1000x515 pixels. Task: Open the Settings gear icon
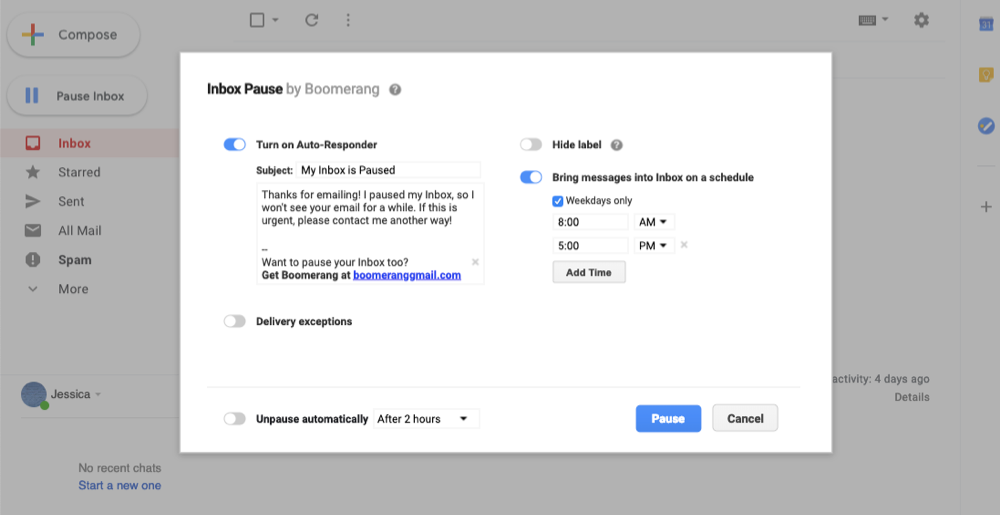click(x=921, y=20)
